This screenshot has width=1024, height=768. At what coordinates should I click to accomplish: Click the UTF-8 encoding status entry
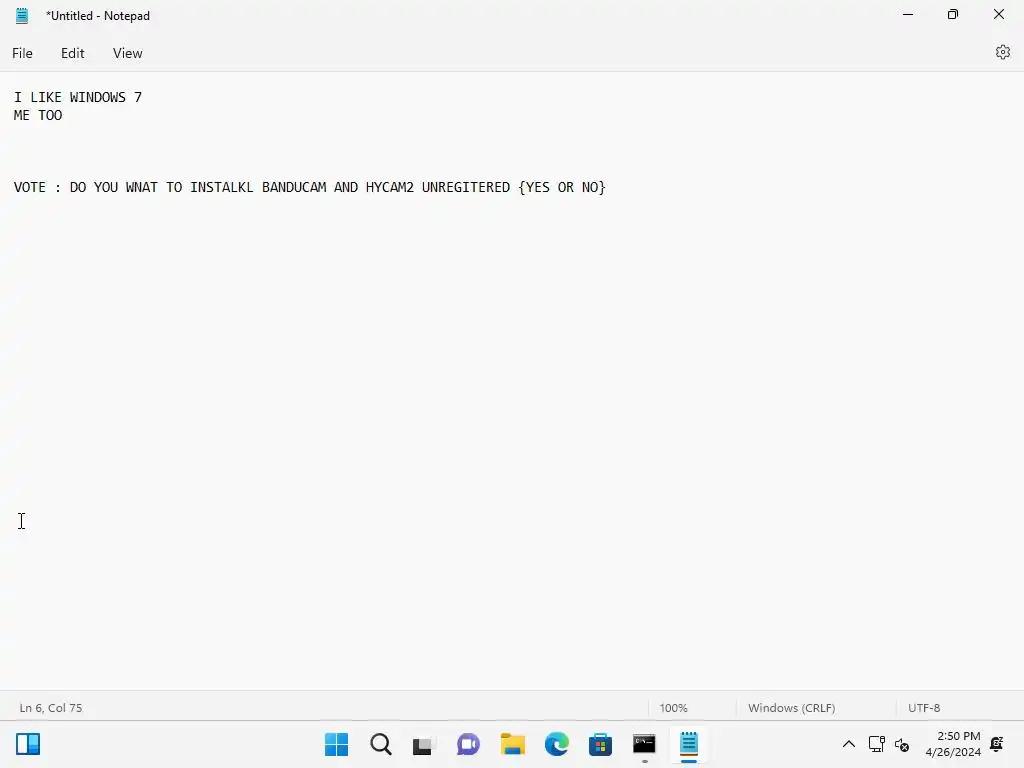pyautogui.click(x=924, y=708)
